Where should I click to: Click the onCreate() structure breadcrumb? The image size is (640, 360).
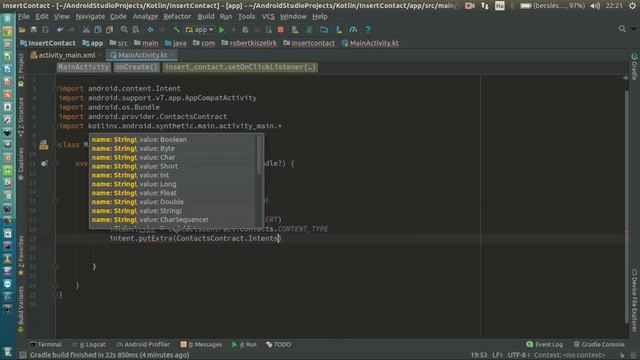click(x=136, y=67)
